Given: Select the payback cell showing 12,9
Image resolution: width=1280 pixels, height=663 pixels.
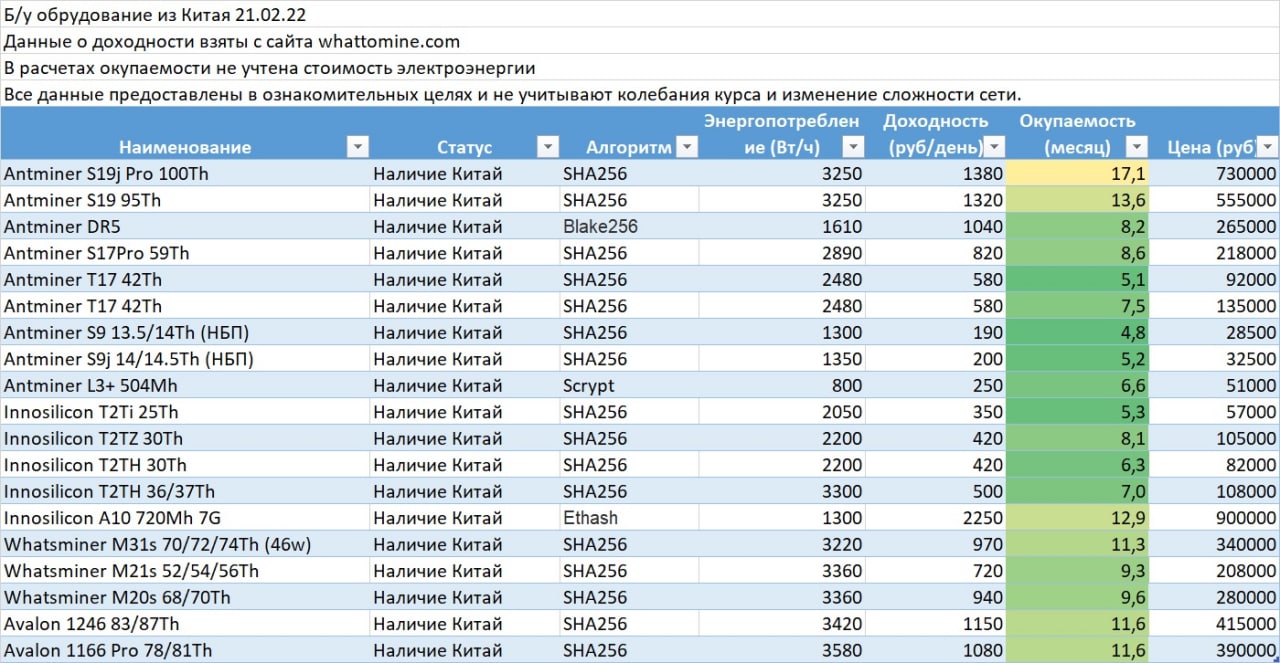Looking at the screenshot, I should pyautogui.click(x=1077, y=518).
